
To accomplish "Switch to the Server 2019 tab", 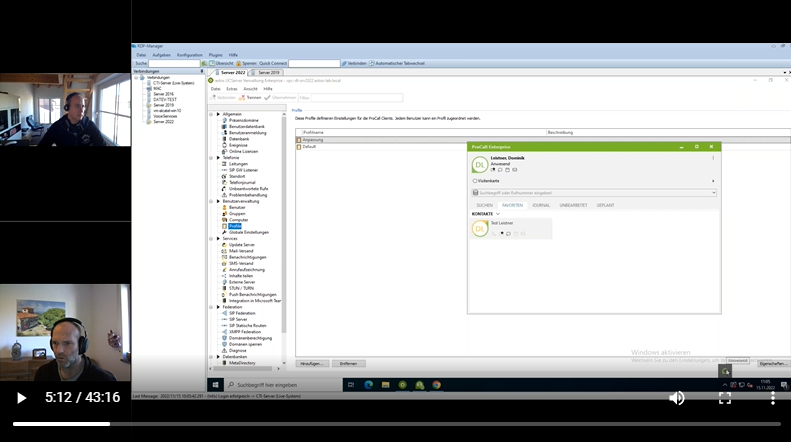I will pyautogui.click(x=269, y=73).
